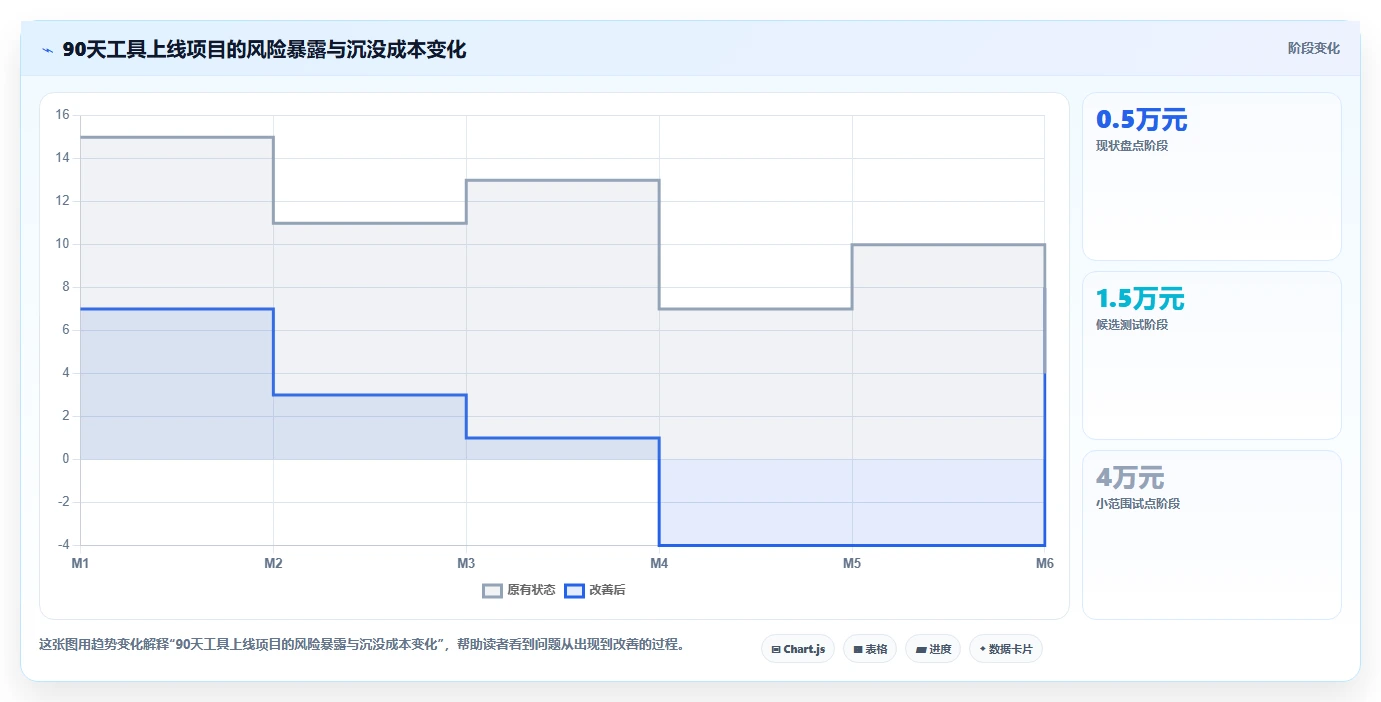Click the M4 x-axis label
The image size is (1381, 702).
point(659,563)
